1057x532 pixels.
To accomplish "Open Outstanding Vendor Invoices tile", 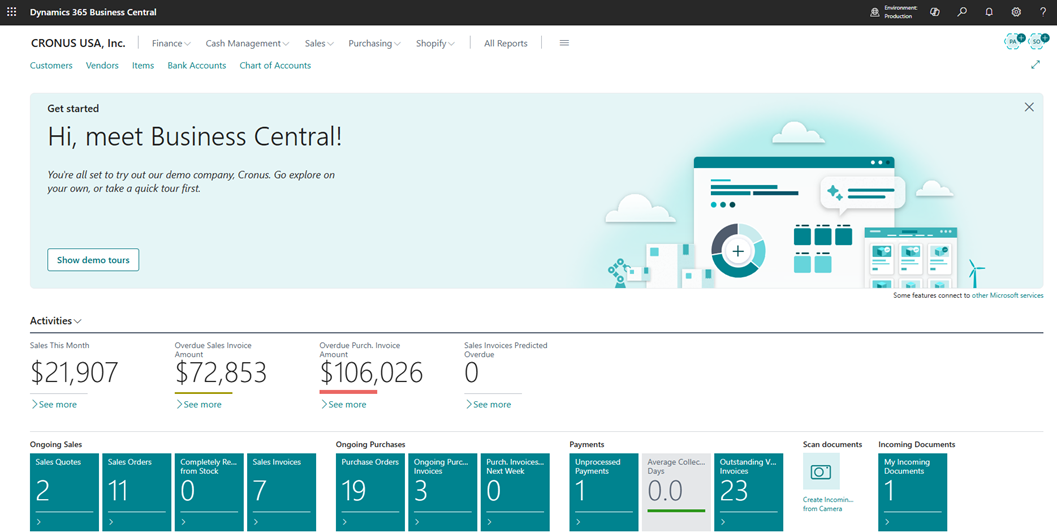I will pyautogui.click(x=749, y=492).
